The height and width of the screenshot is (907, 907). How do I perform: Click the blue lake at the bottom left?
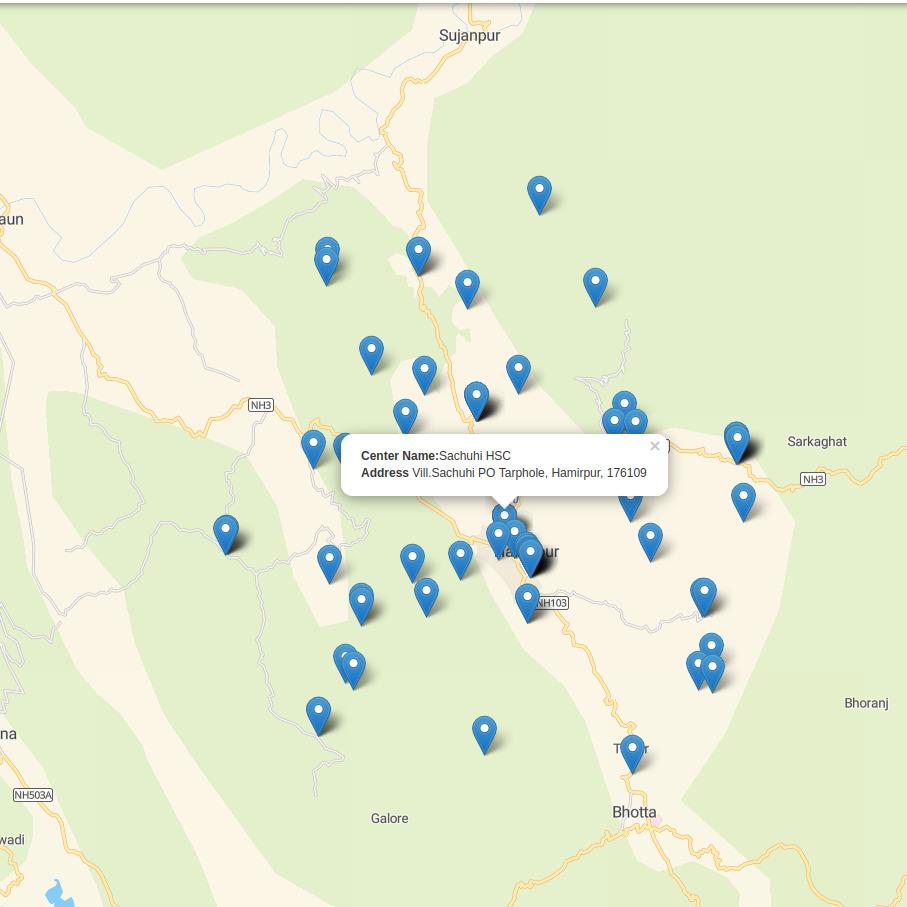[x=59, y=893]
